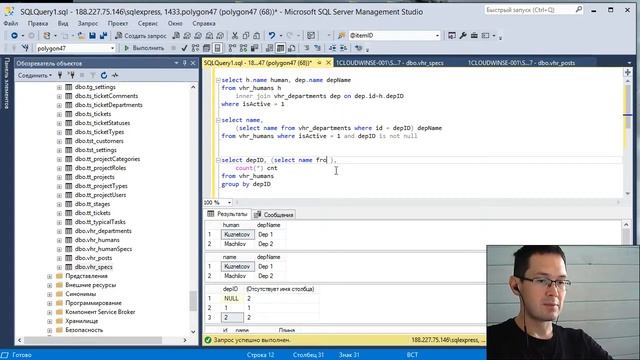Open the @itemID search combo box
The width and height of the screenshot is (640, 360).
tap(437, 36)
